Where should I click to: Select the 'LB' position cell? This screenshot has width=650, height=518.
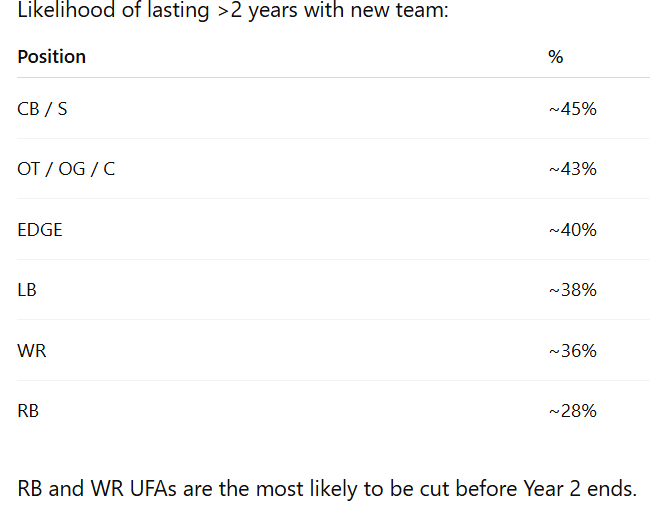[27, 290]
